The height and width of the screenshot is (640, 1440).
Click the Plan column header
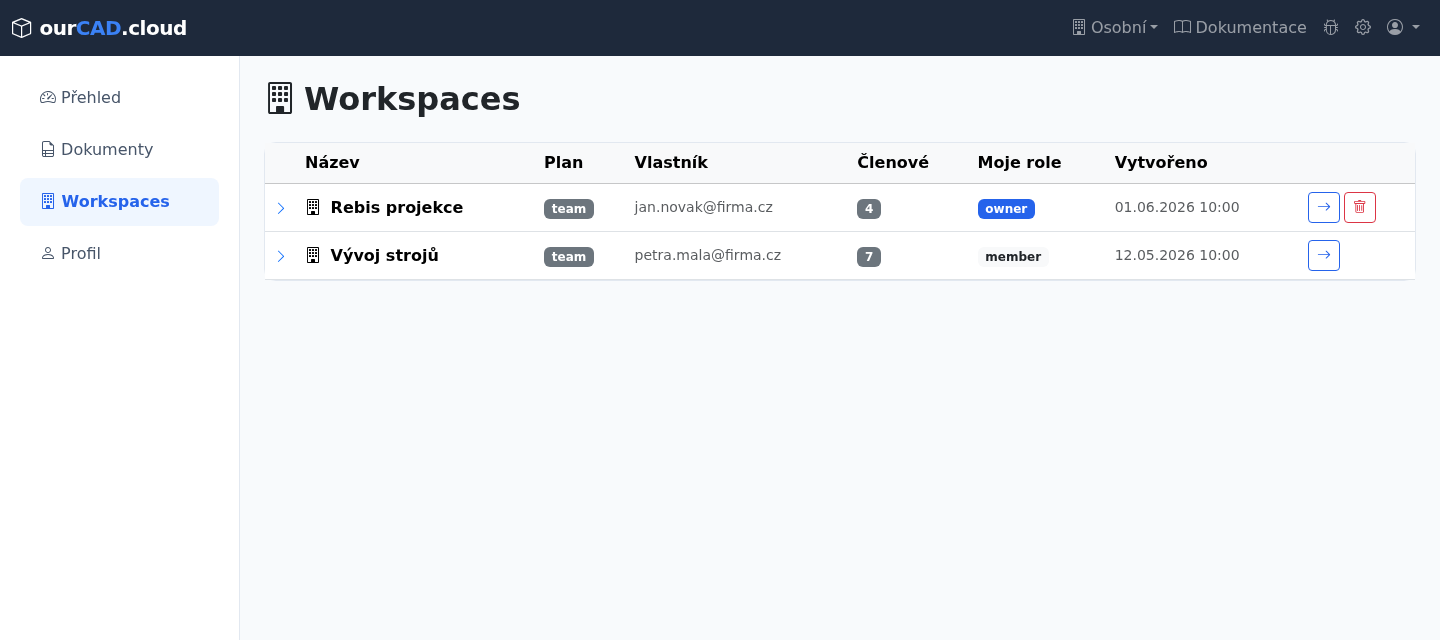click(x=563, y=162)
